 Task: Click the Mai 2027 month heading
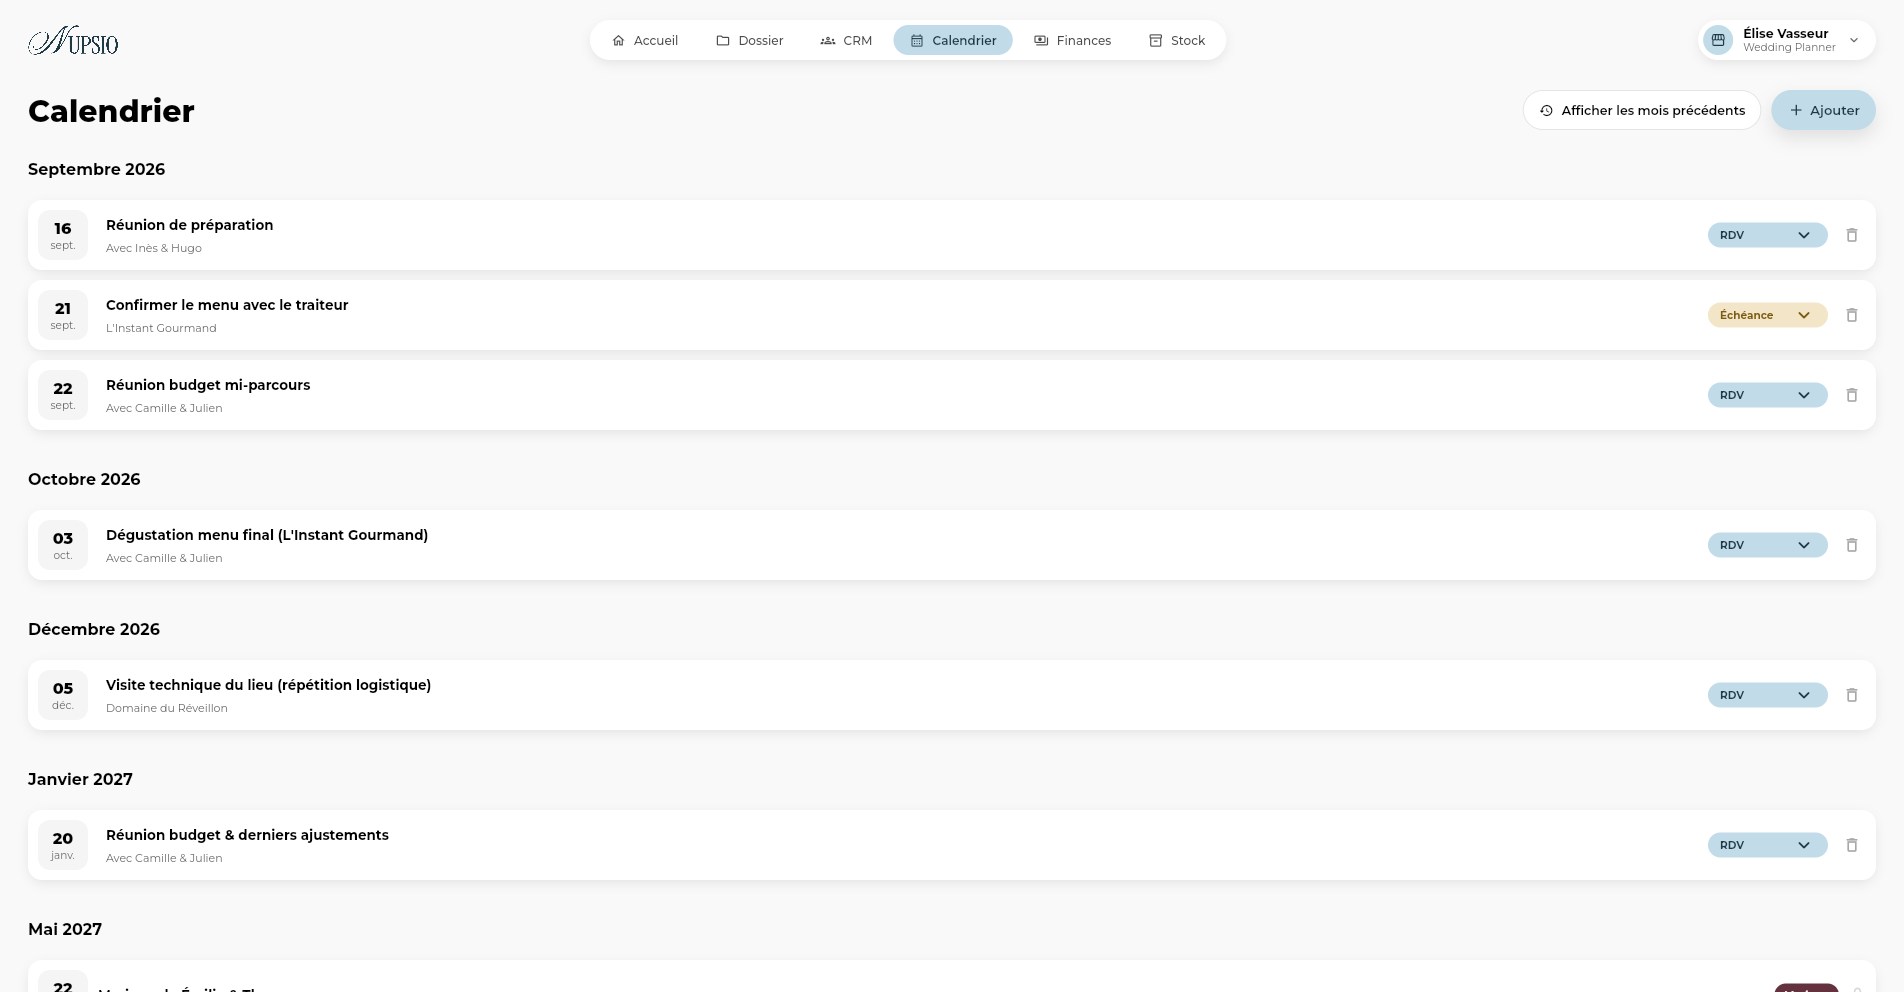click(x=65, y=929)
